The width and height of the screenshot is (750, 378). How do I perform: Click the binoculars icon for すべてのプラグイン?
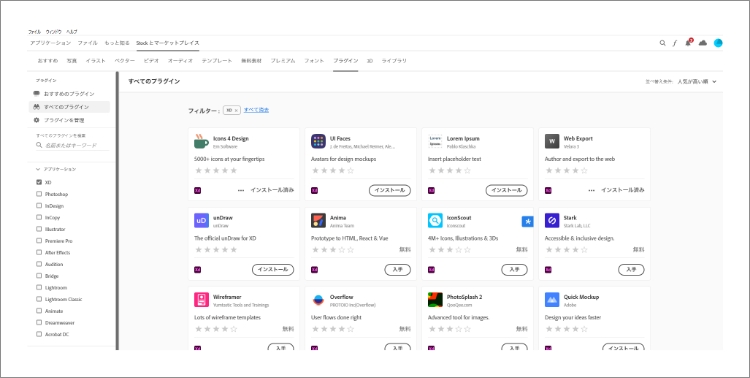36,107
